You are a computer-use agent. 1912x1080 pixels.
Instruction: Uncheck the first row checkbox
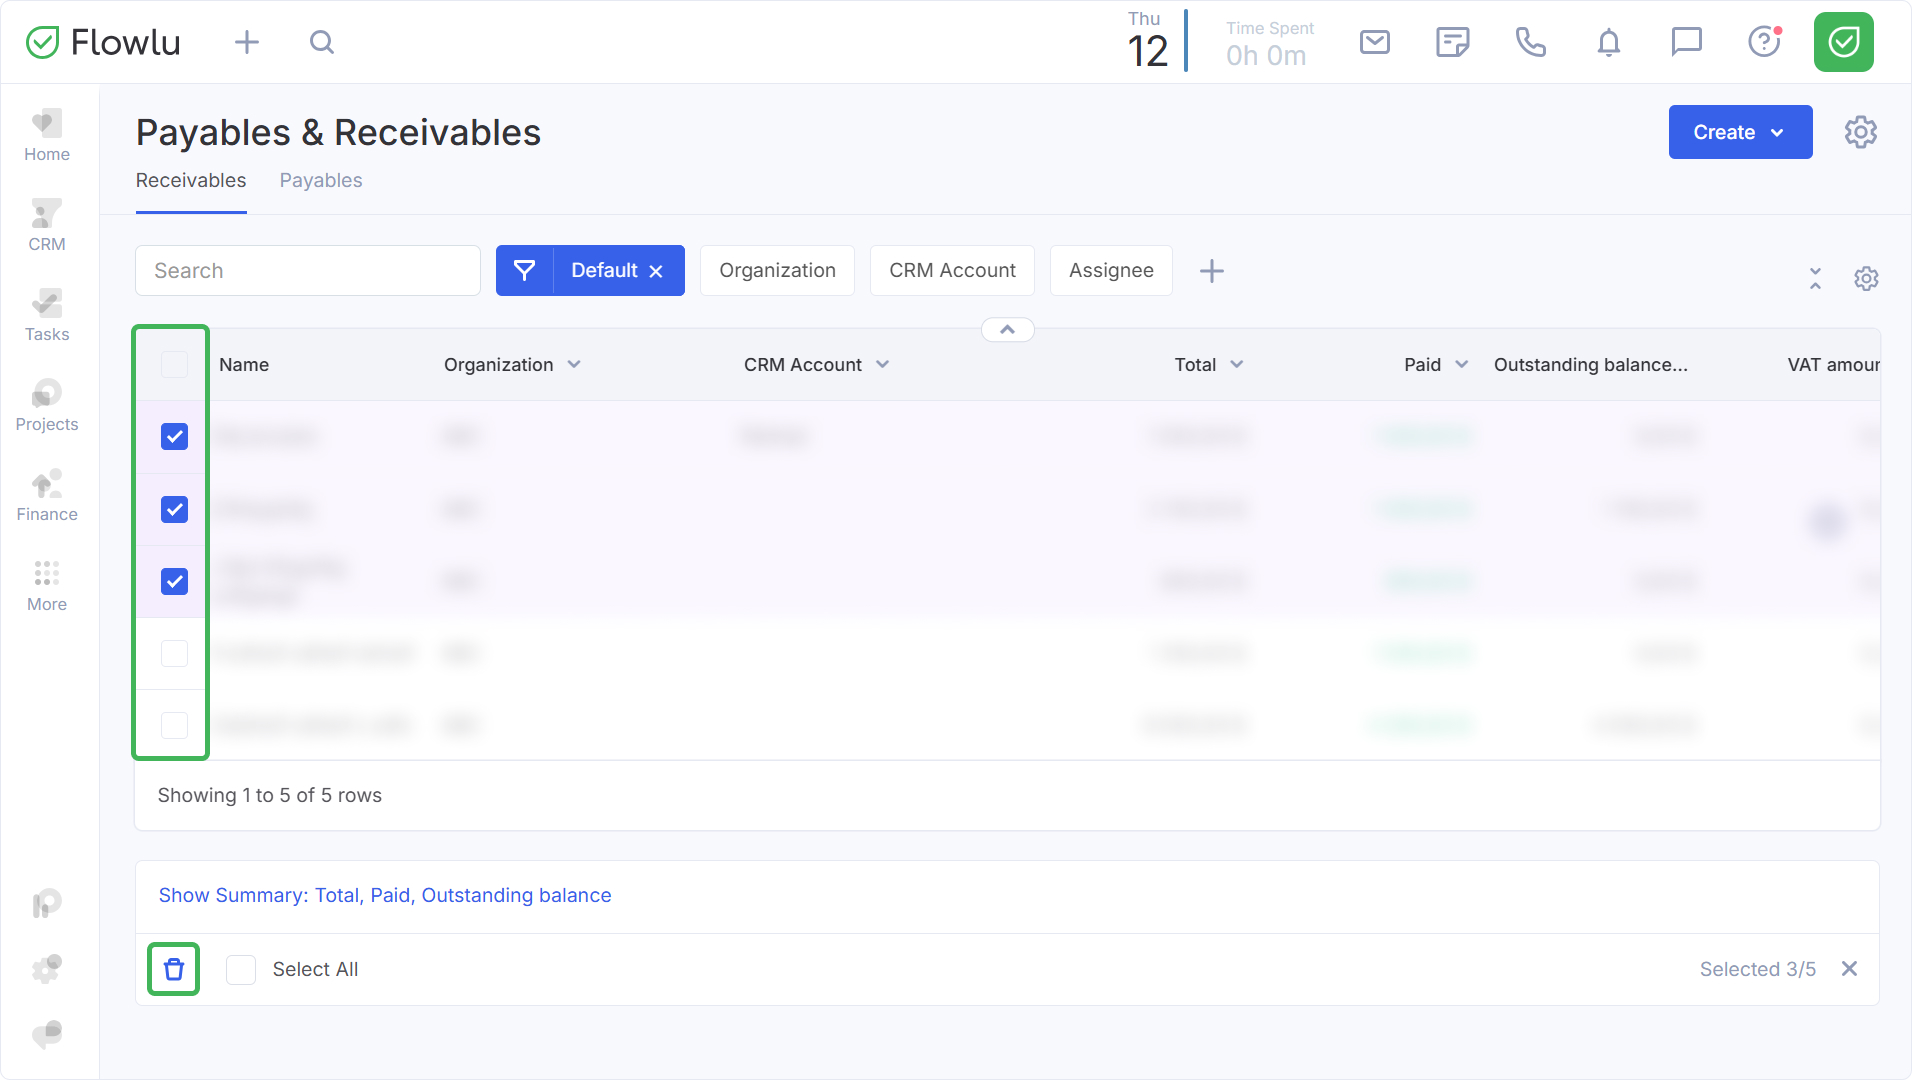coord(174,436)
